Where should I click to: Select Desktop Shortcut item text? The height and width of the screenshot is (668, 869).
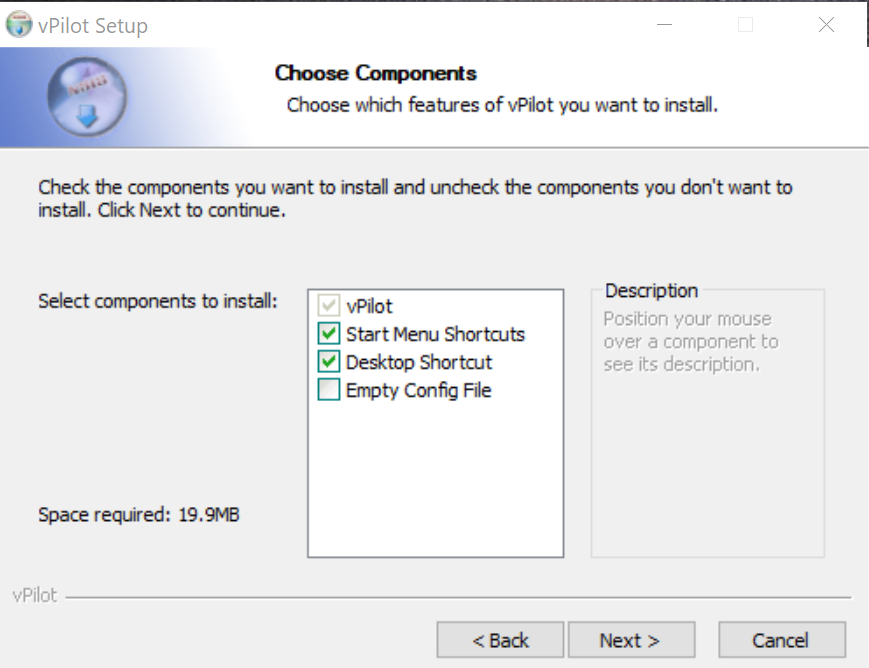pos(419,362)
